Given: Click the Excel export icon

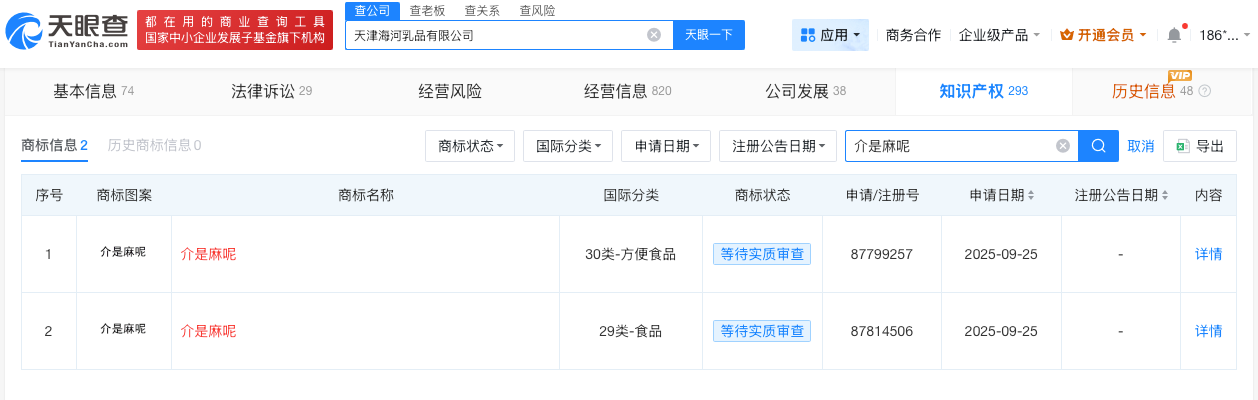Looking at the screenshot, I should point(1182,146).
